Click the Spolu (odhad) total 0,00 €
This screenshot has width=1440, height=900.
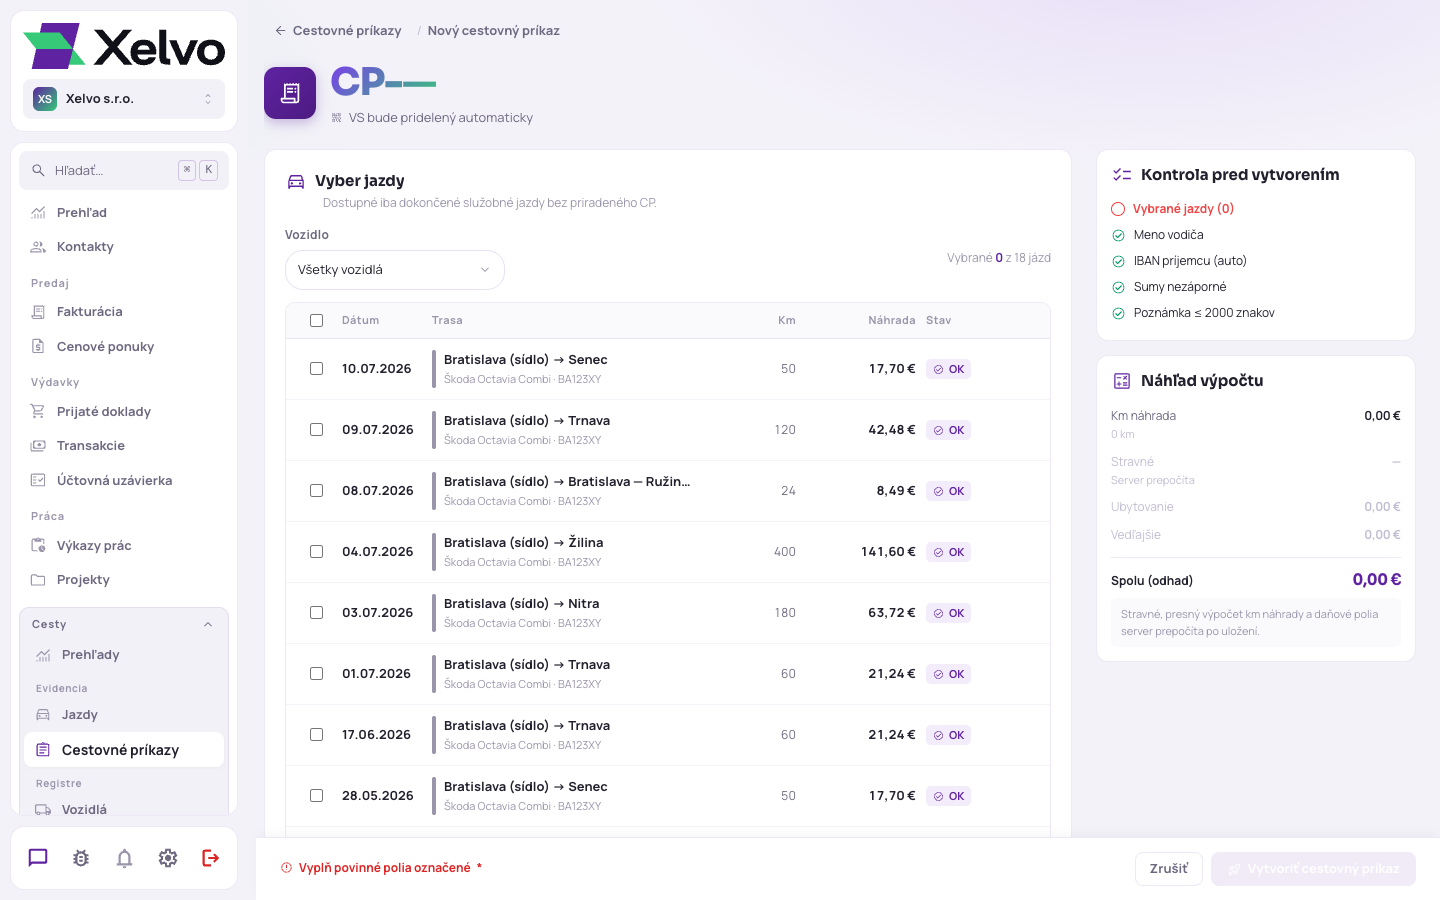1377,580
